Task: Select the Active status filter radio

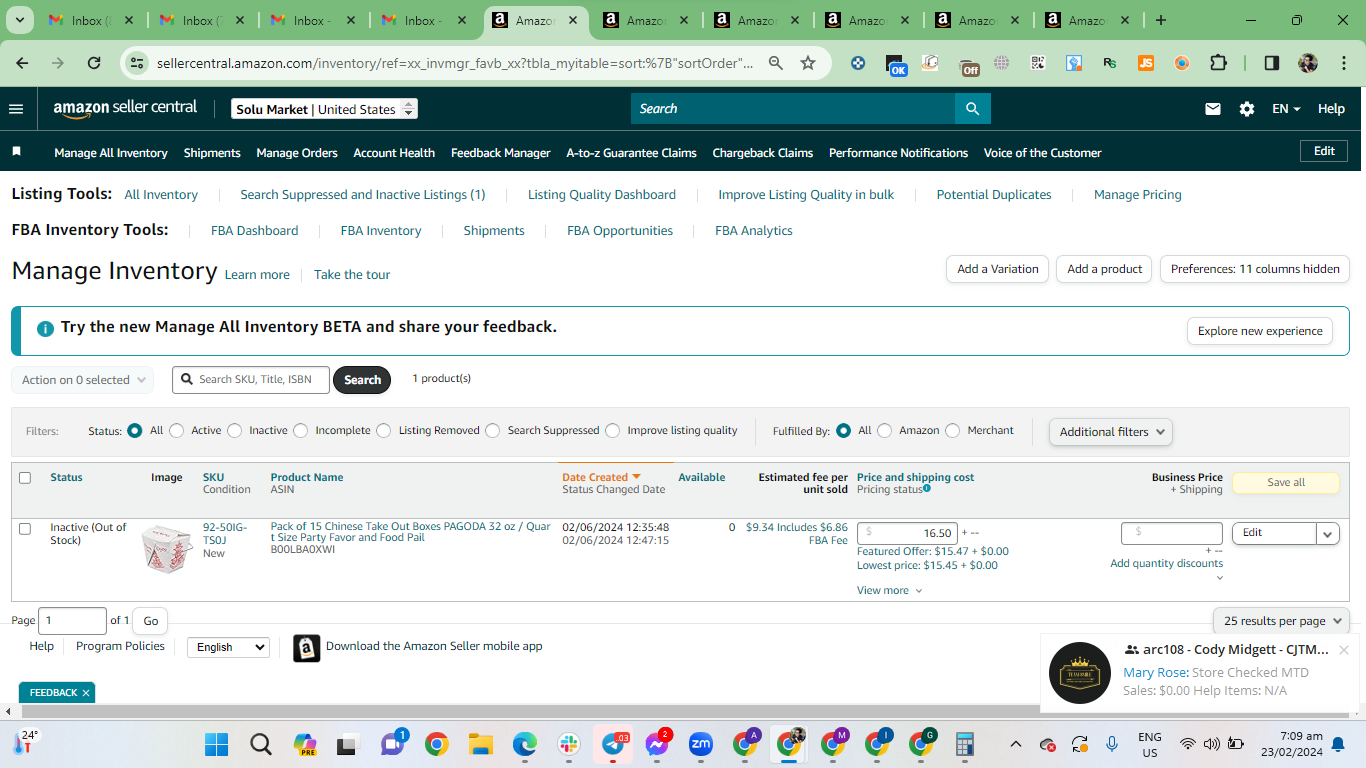Action: click(177, 431)
